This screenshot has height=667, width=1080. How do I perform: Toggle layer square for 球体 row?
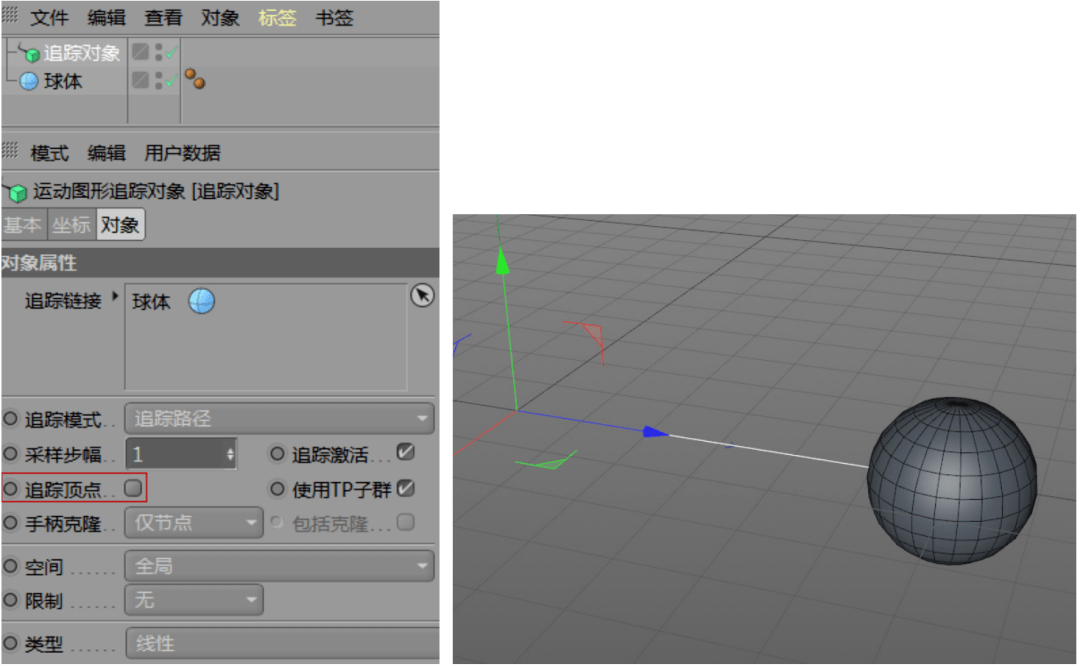pos(141,80)
